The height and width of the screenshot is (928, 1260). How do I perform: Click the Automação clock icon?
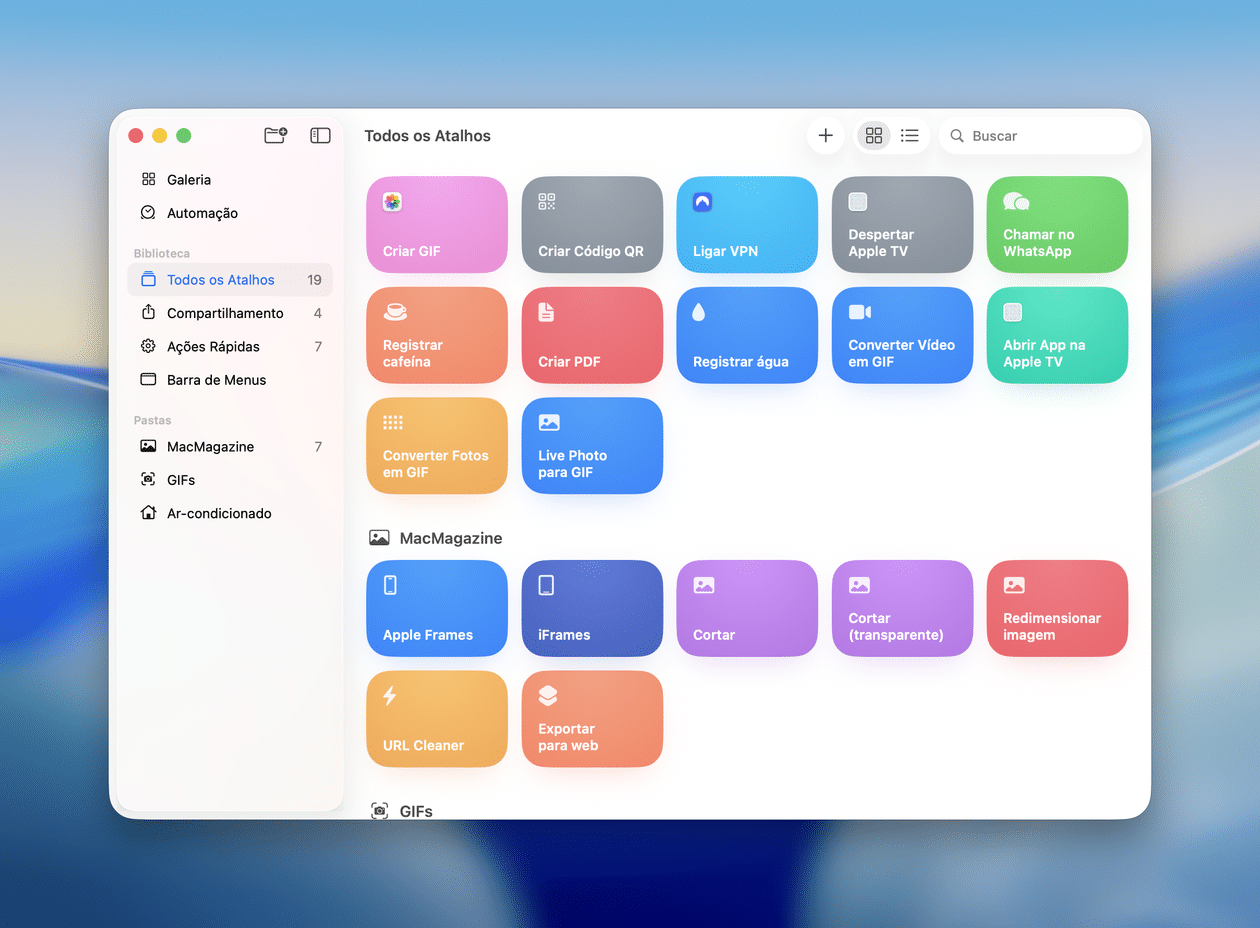148,213
